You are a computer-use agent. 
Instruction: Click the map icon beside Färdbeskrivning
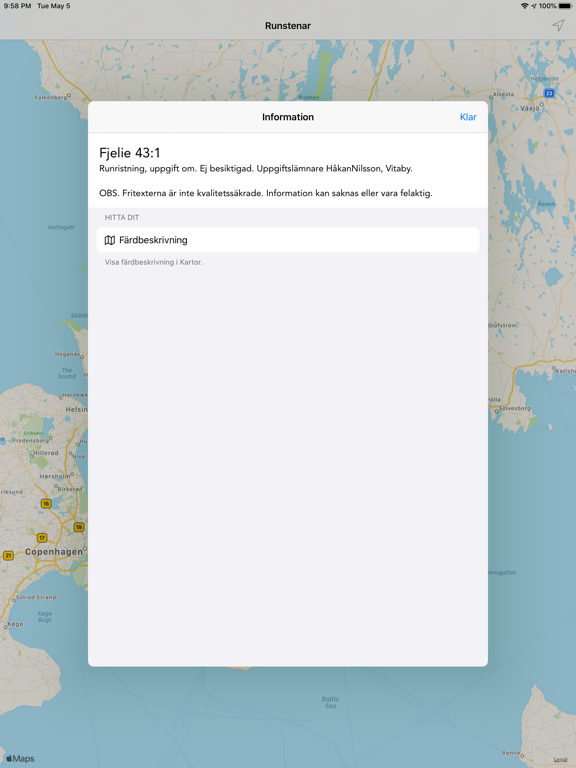(110, 240)
